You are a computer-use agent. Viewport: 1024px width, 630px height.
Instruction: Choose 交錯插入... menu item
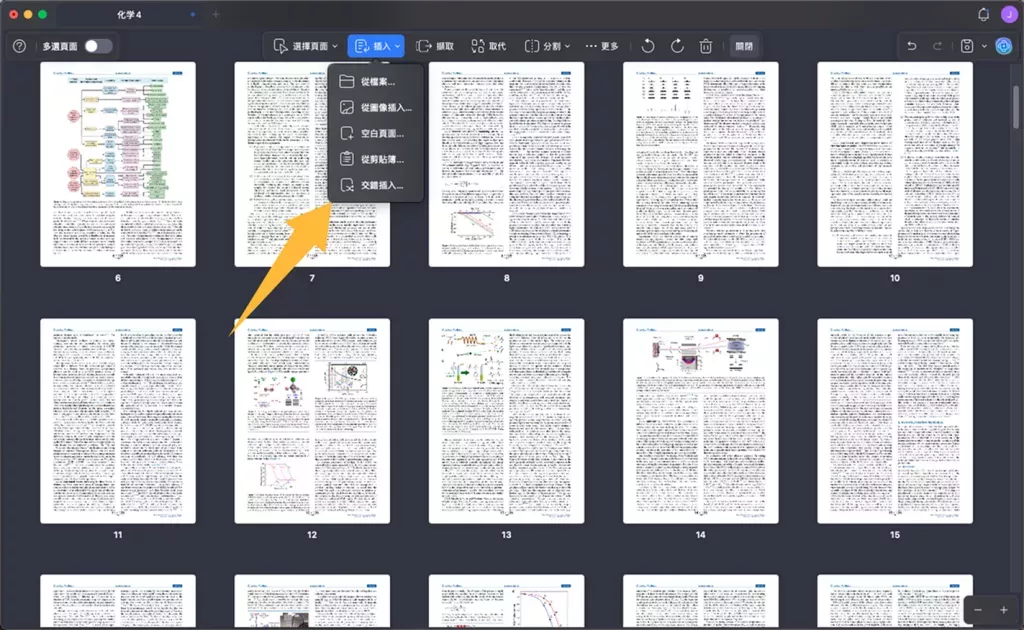[x=376, y=185]
